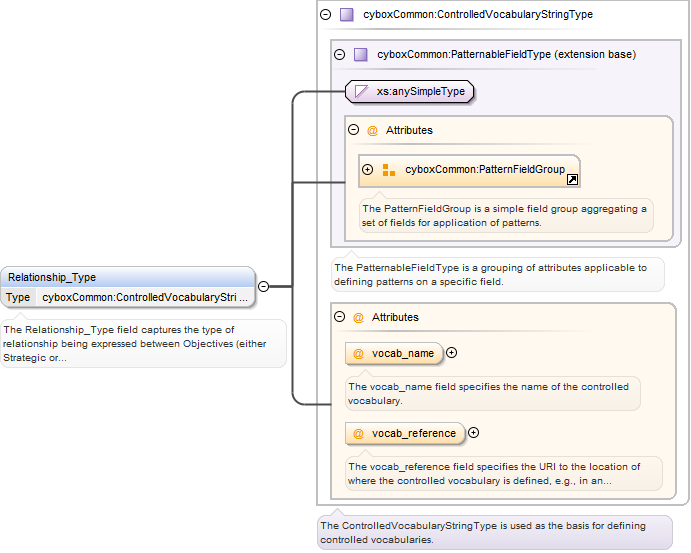Click the PatternFieldGroup description annotation
Viewport: 691px width, 553px height.
[x=506, y=215]
